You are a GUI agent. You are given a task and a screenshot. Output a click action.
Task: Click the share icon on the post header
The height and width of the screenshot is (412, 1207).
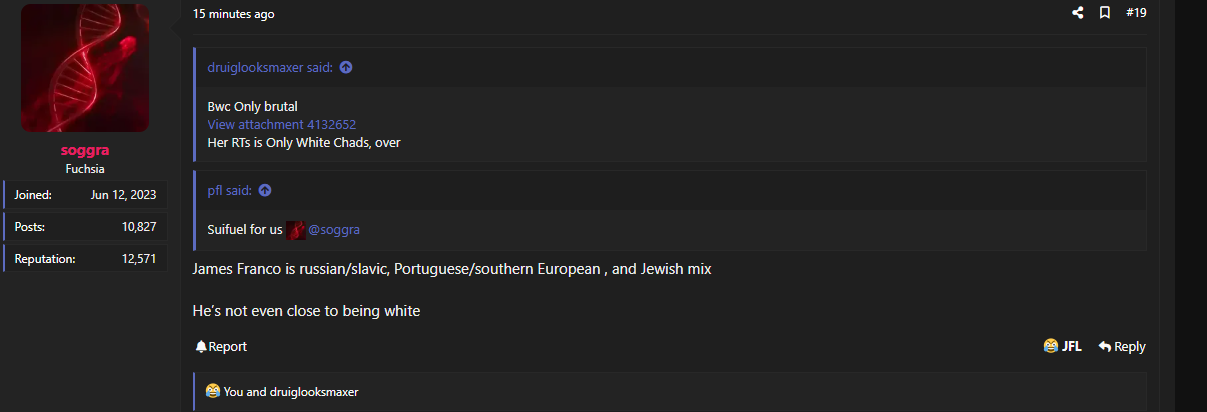pyautogui.click(x=1078, y=13)
